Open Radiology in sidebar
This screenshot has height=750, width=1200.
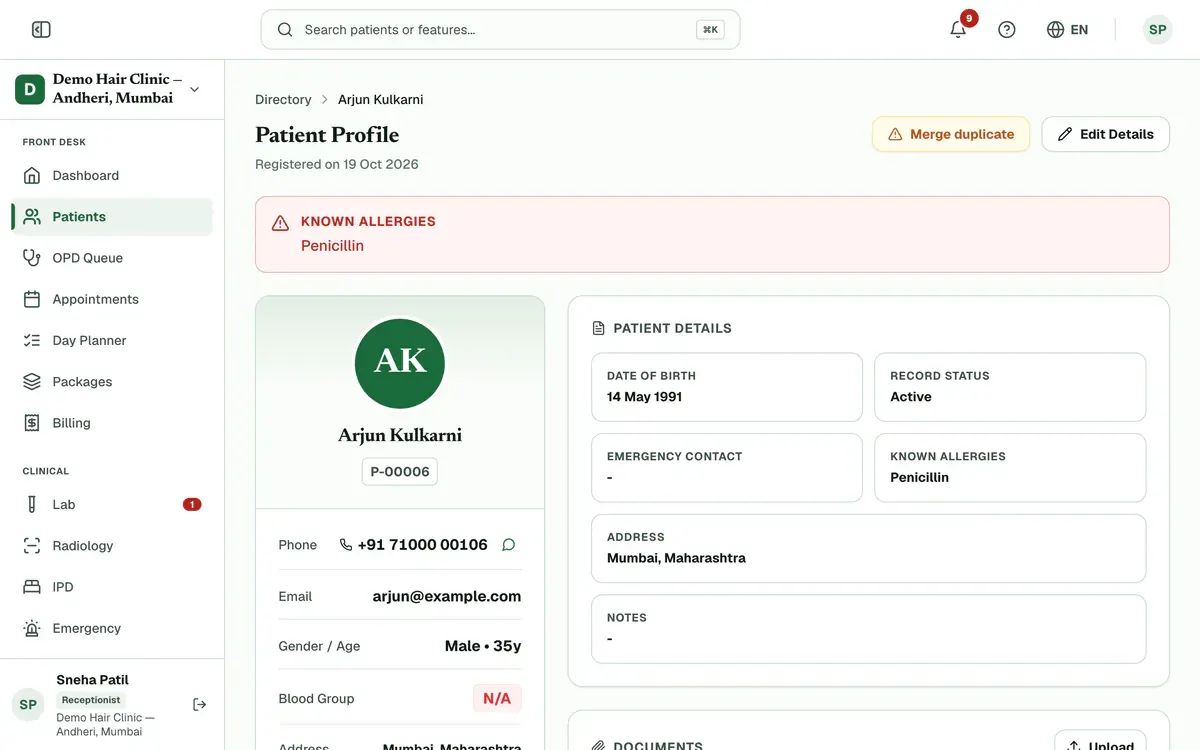[112, 546]
